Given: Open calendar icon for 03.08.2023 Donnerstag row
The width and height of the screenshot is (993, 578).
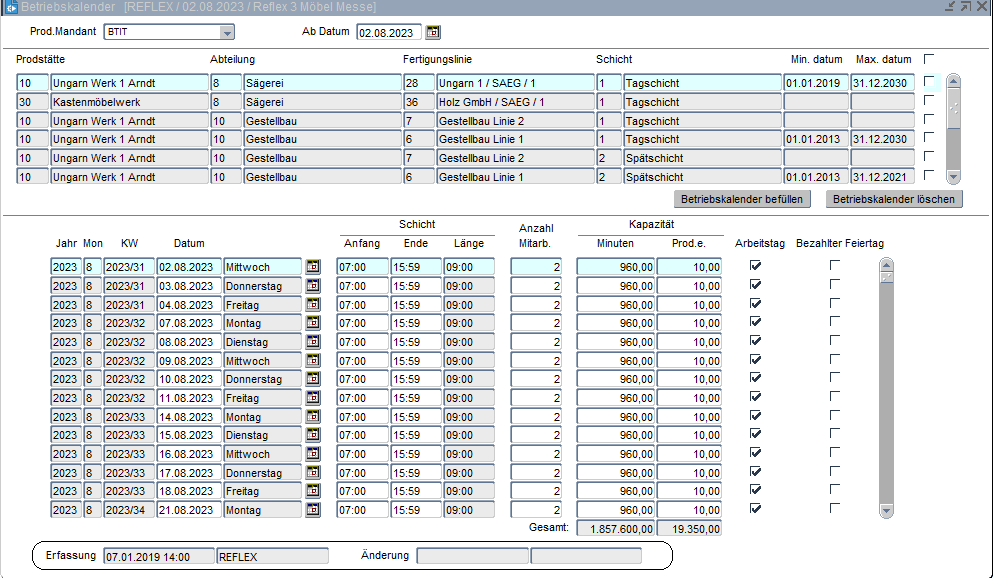Looking at the screenshot, I should pyautogui.click(x=313, y=286).
